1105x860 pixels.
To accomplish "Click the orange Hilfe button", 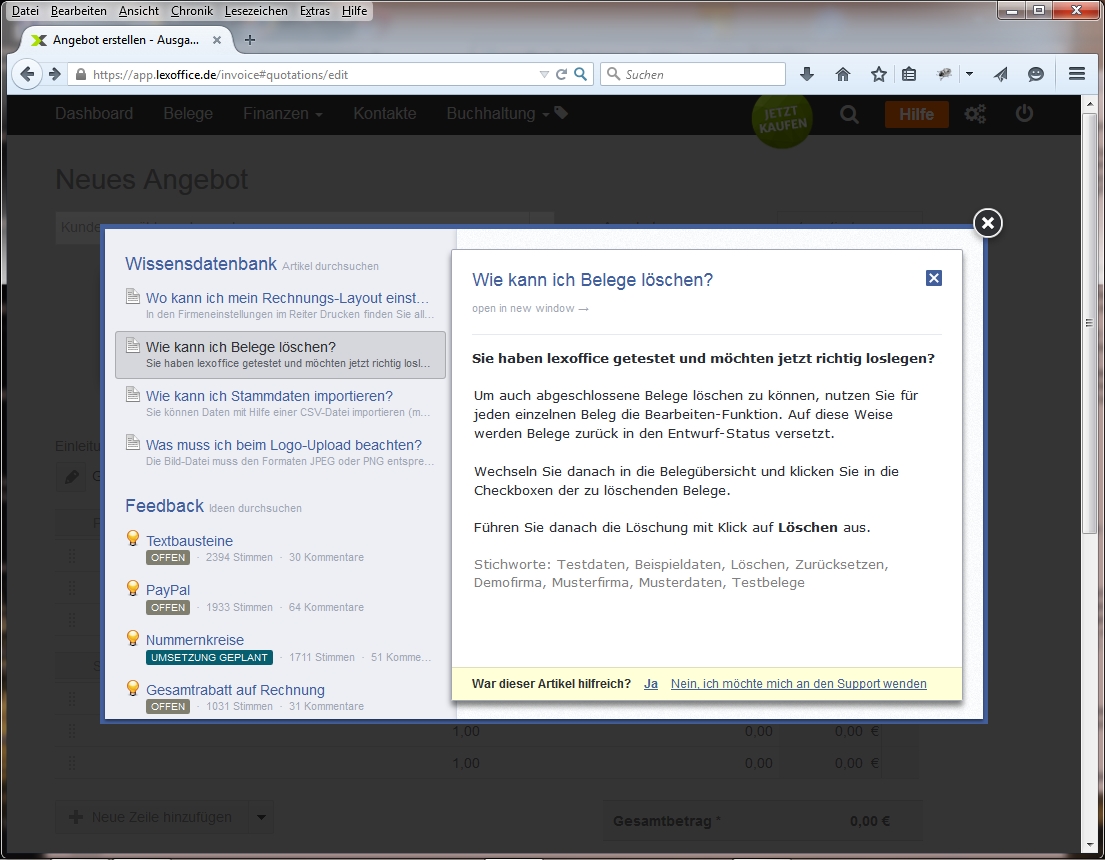I will [x=916, y=114].
